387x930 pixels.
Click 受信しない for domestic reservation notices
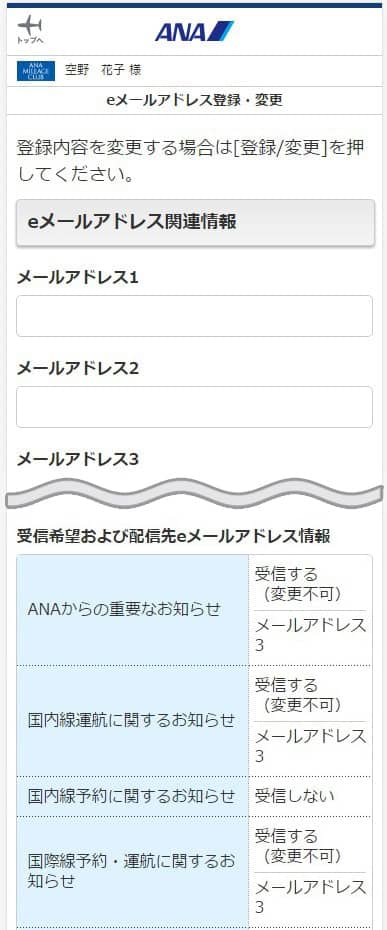[294, 796]
